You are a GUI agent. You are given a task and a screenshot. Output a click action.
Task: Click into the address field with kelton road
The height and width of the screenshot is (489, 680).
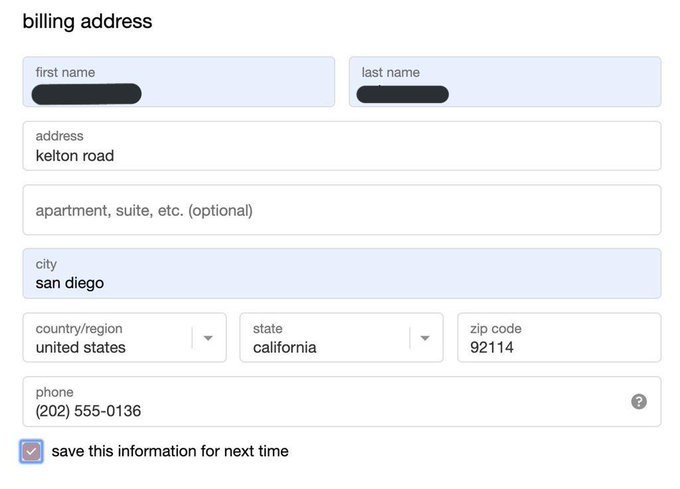pyautogui.click(x=342, y=146)
